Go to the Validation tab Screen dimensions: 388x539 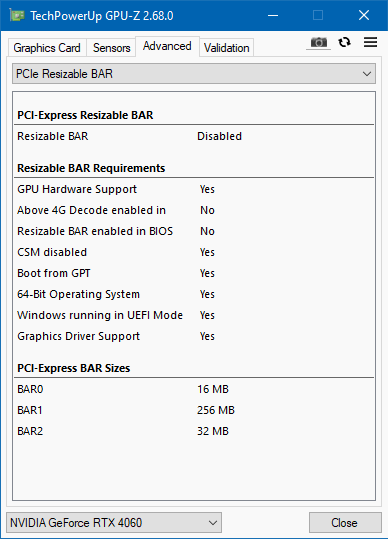(x=226, y=48)
